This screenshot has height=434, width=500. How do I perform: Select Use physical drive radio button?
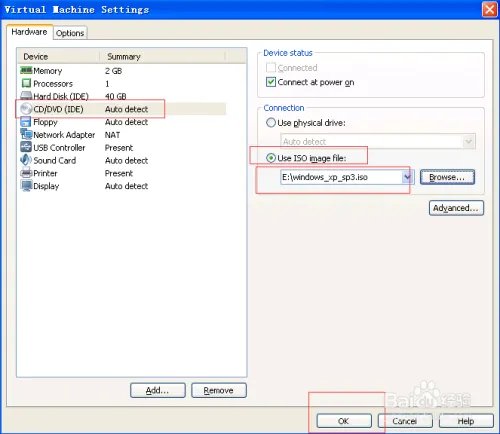pos(271,123)
